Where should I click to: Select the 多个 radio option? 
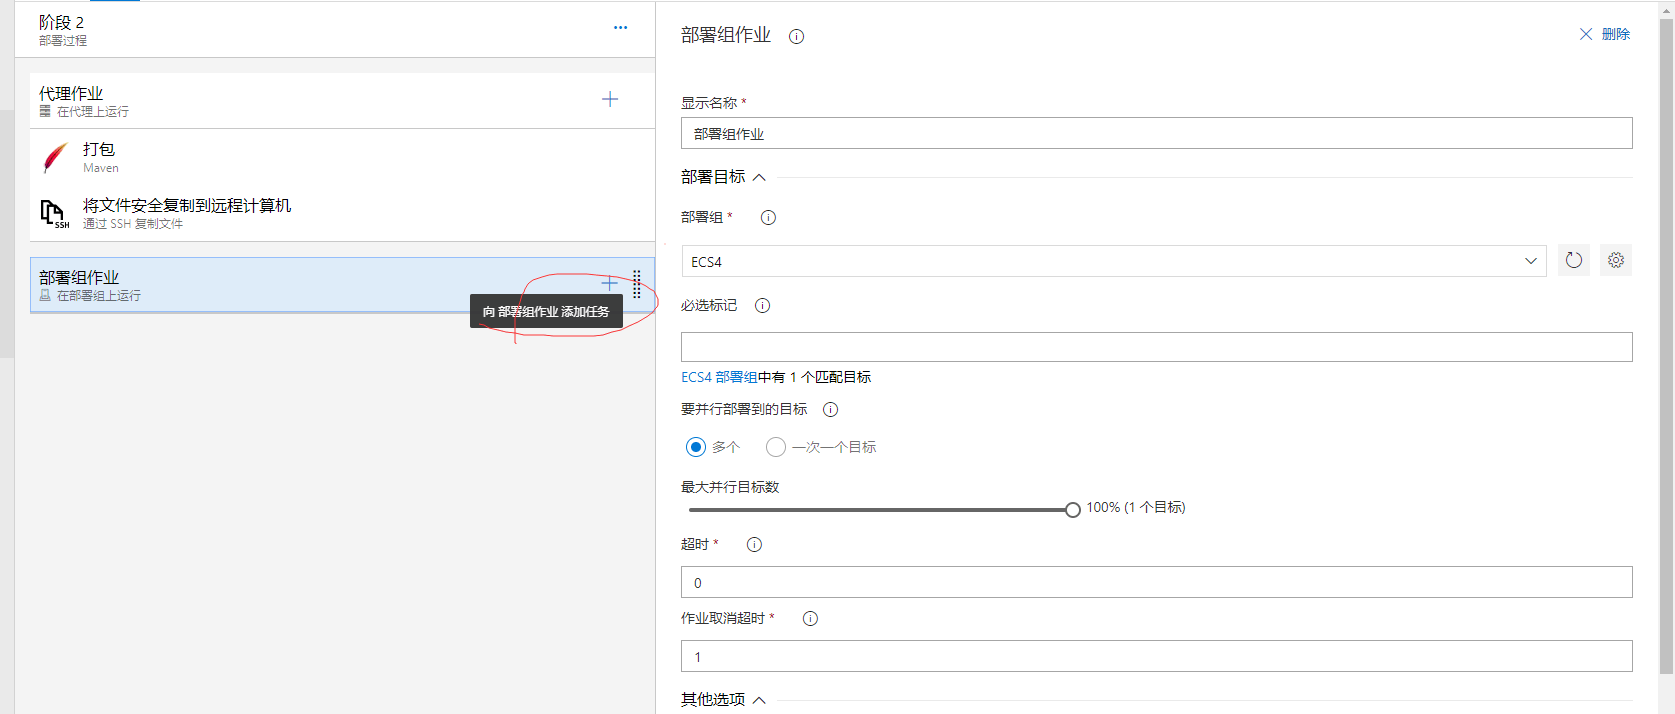696,447
